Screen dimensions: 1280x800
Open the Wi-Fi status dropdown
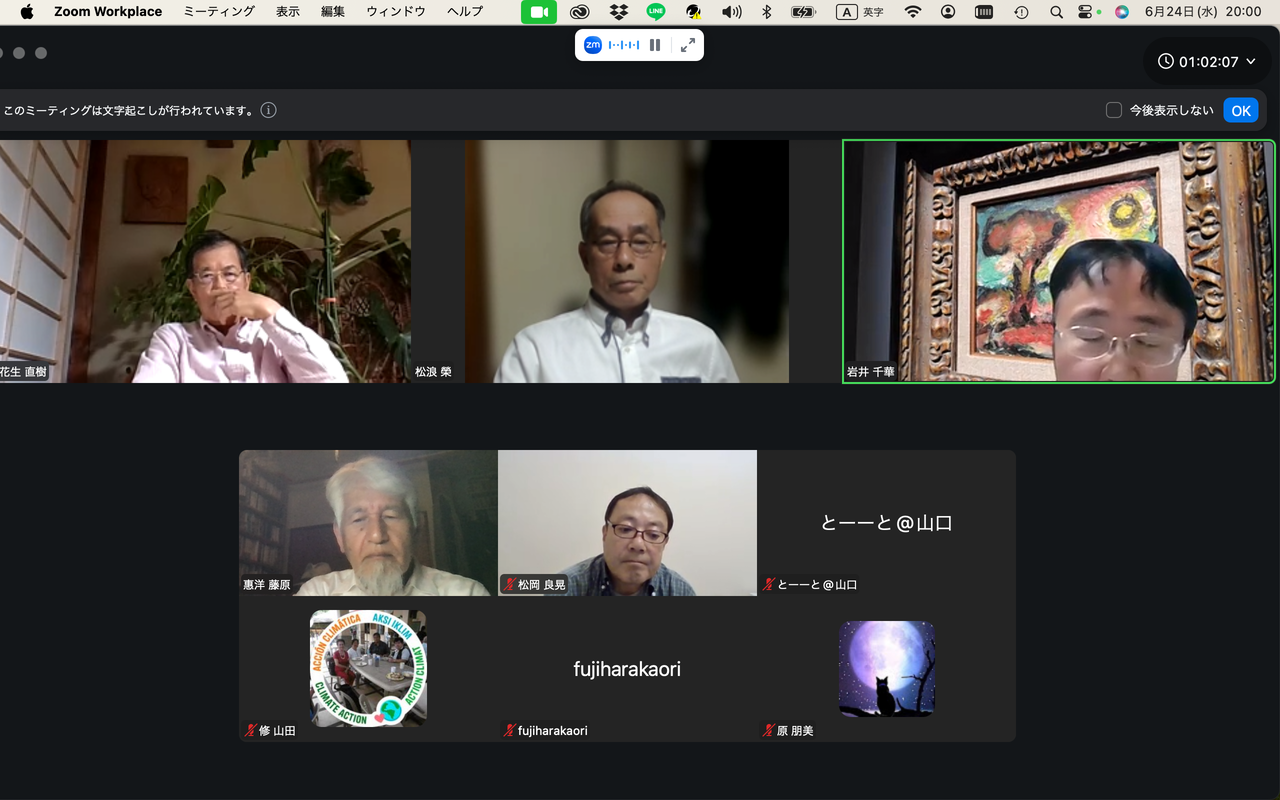click(x=912, y=12)
